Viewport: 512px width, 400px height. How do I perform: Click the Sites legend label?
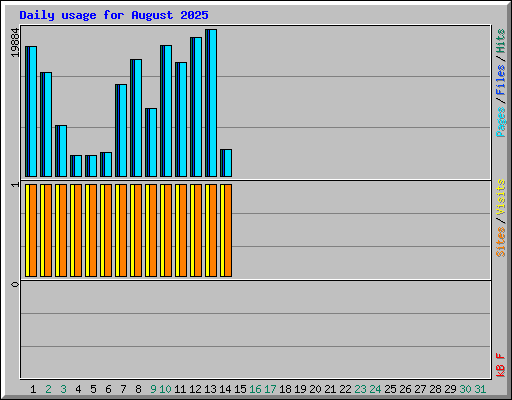(501, 242)
